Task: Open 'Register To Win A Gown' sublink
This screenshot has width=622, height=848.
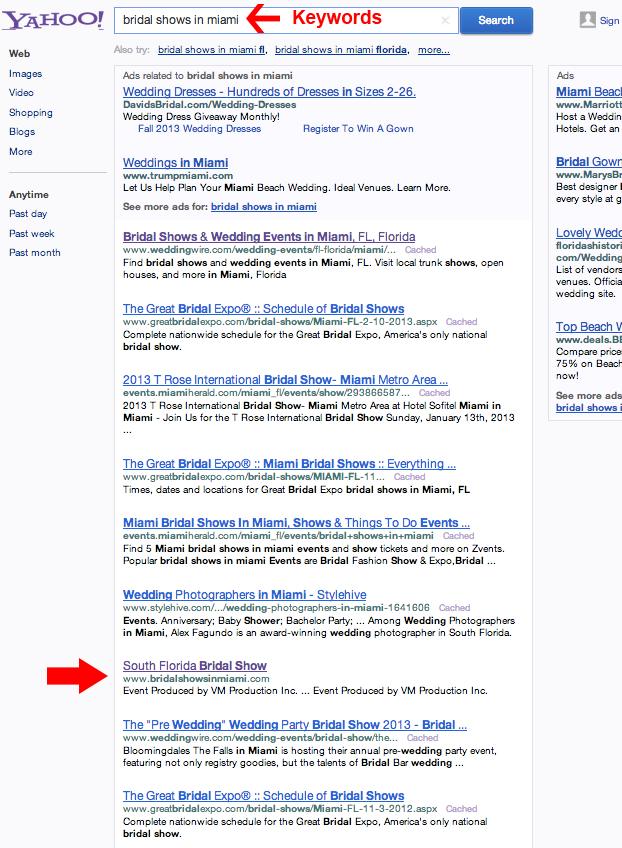Action: pos(358,129)
